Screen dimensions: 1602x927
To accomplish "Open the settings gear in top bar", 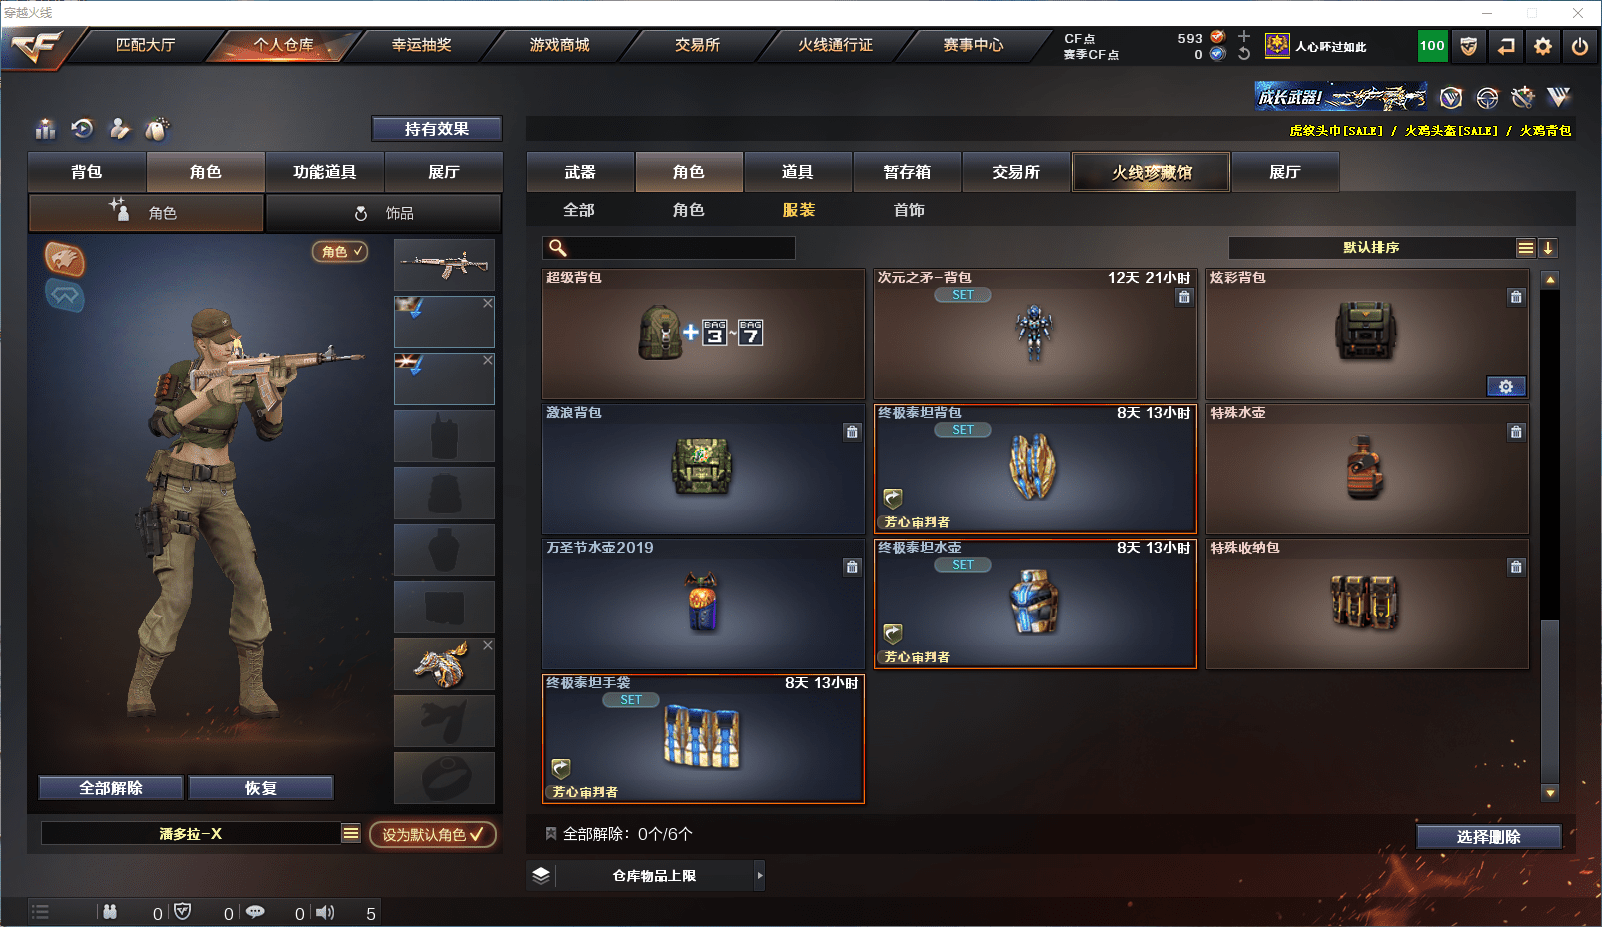I will (1543, 46).
